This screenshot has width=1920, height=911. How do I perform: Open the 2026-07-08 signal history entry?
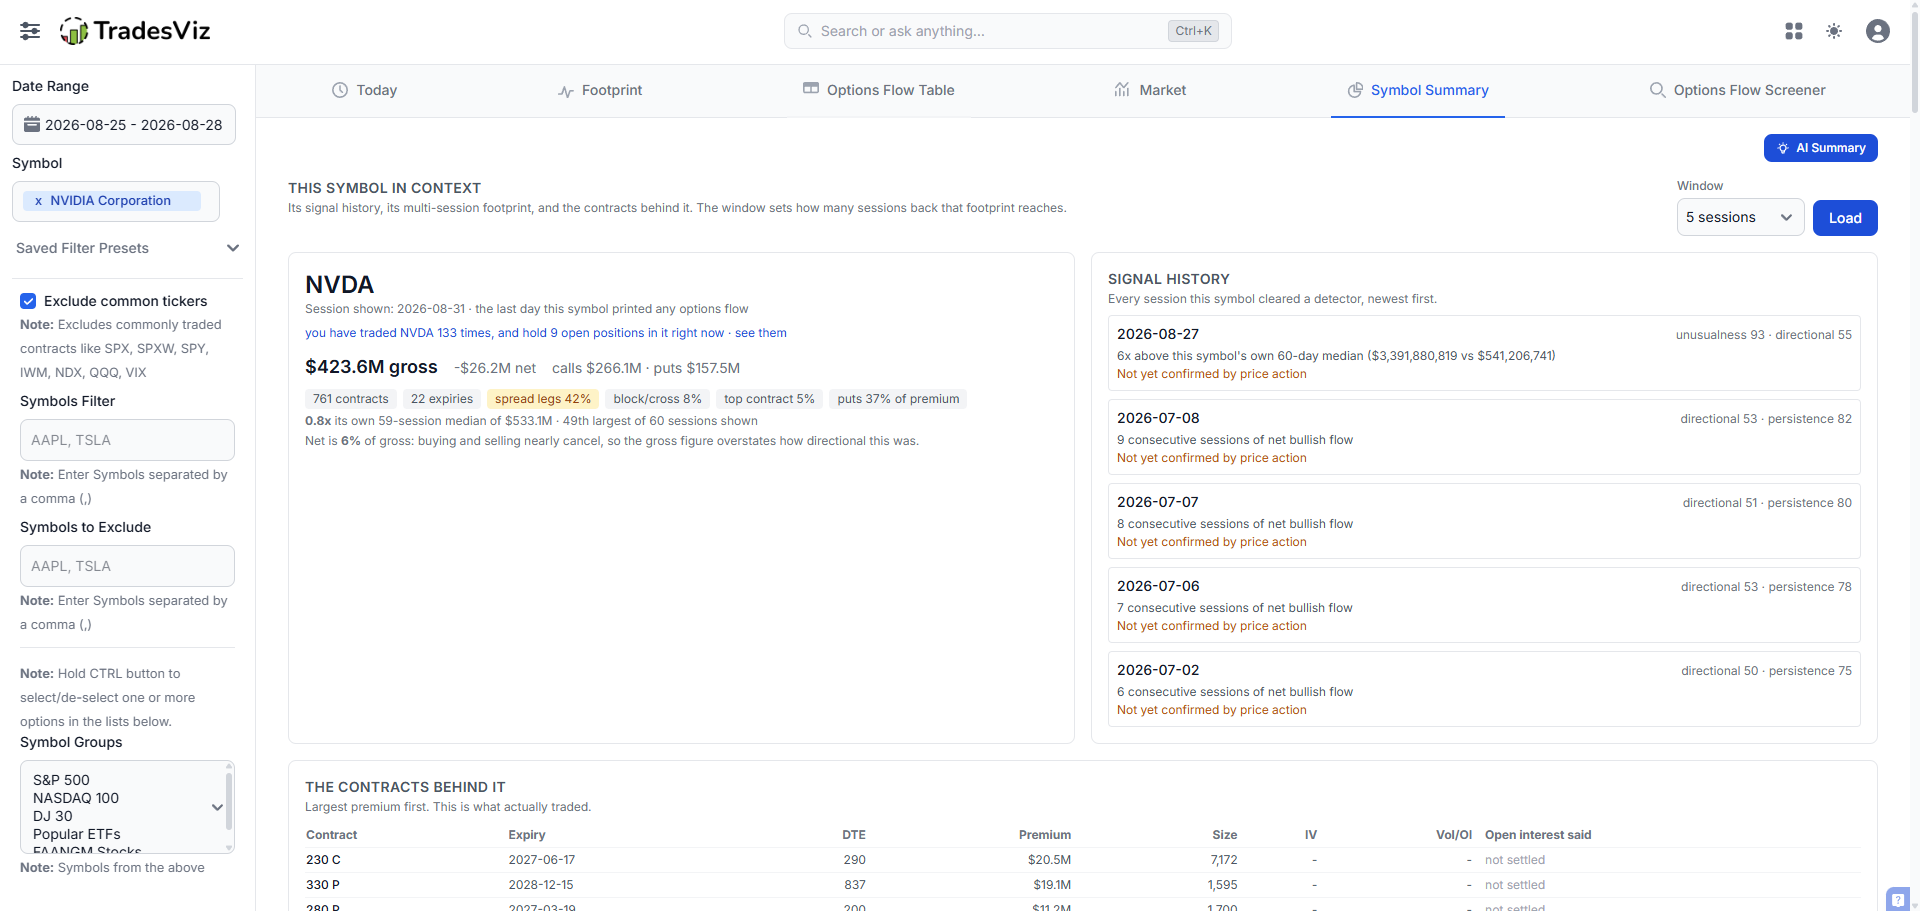[1484, 437]
